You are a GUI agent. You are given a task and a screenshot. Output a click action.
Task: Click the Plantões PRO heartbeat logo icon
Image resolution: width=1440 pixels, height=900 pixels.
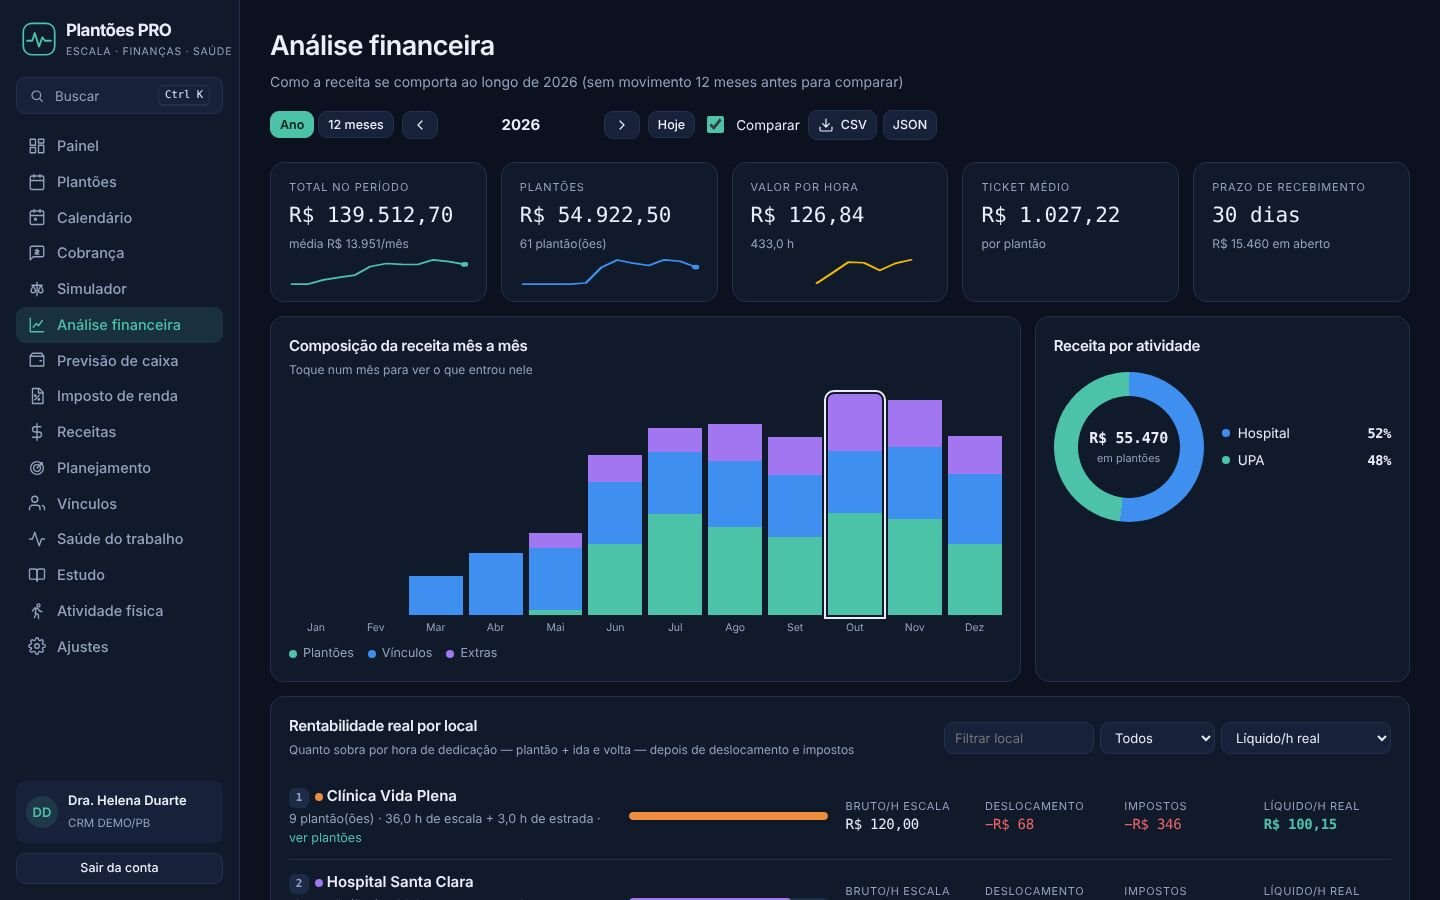[39, 40]
